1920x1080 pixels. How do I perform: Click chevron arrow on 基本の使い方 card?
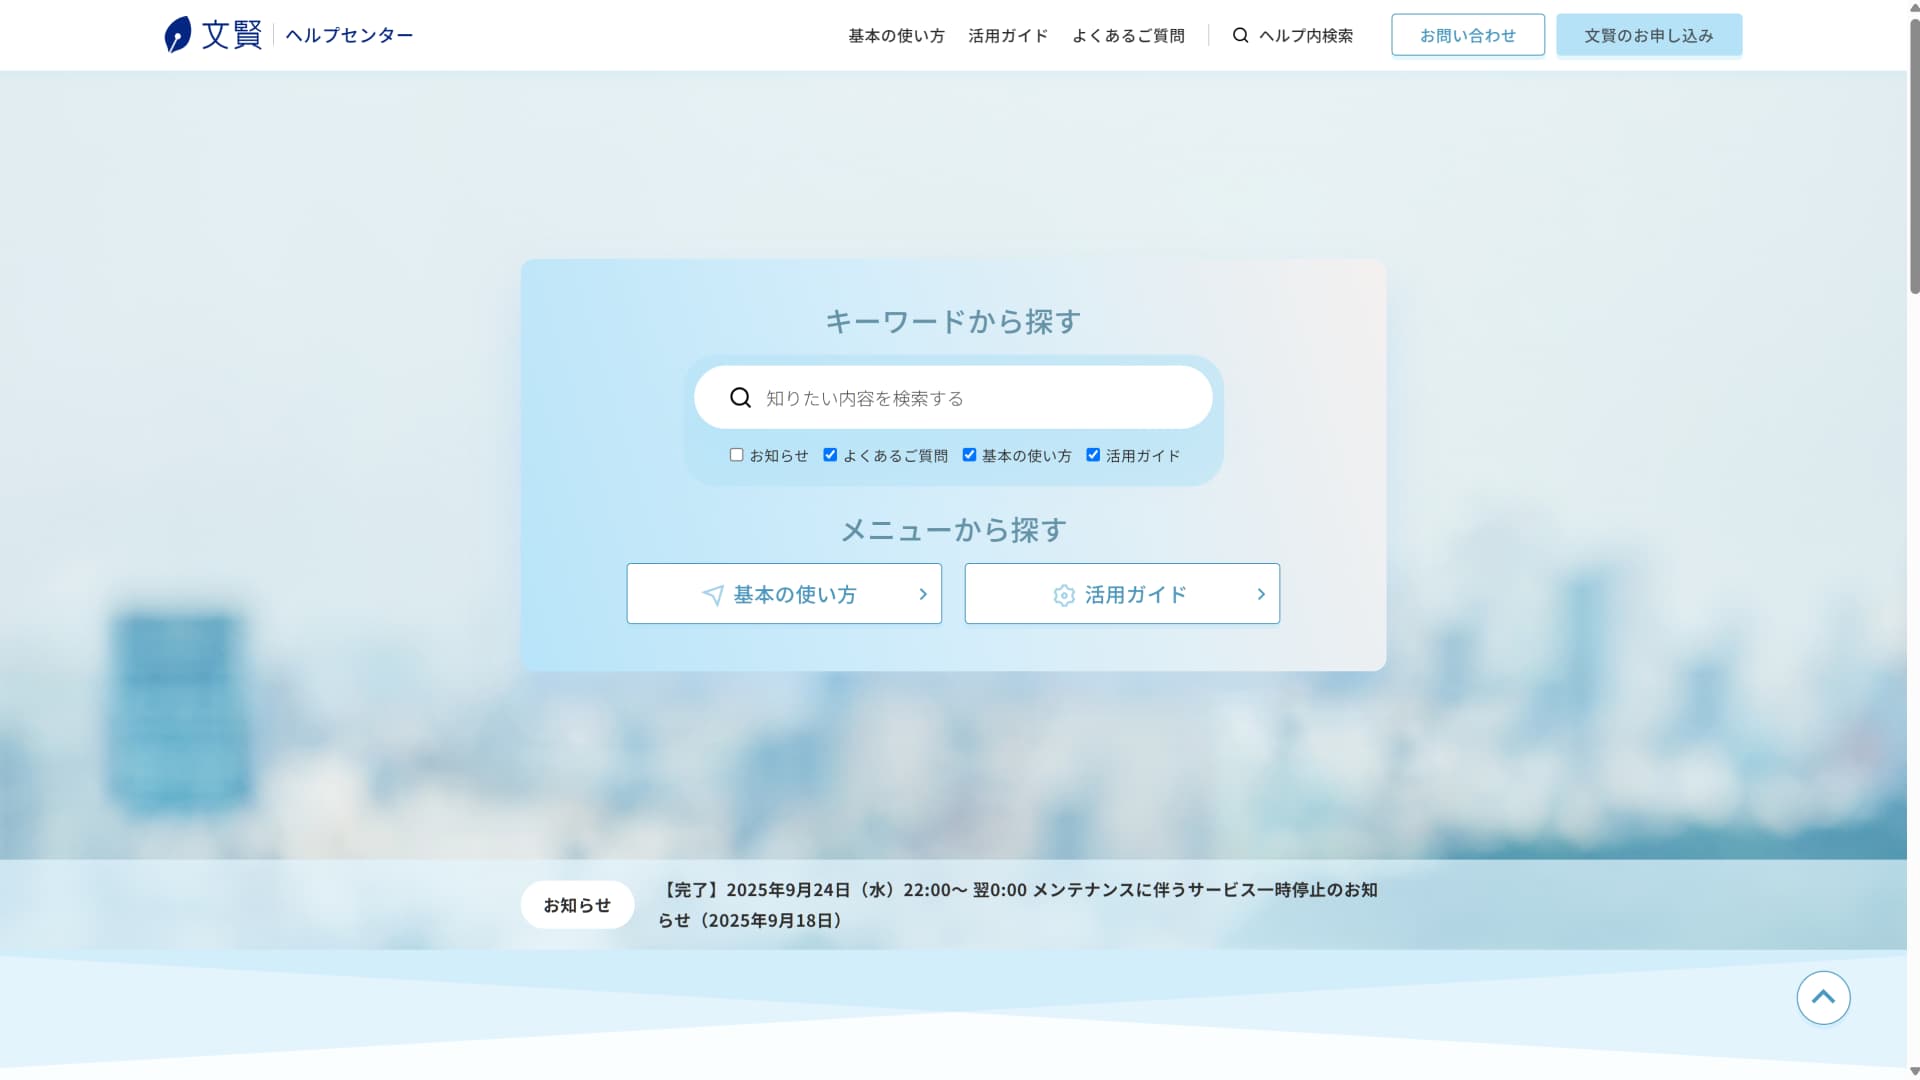tap(923, 594)
